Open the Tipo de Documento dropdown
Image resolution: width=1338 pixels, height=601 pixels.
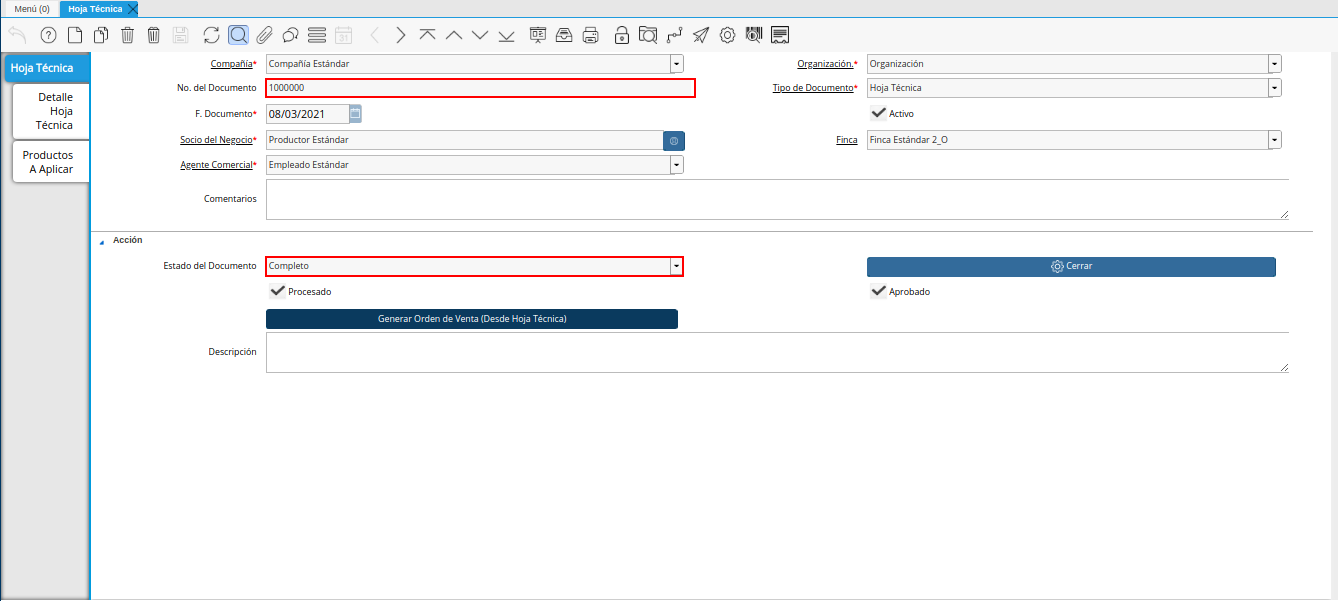tap(1274, 88)
